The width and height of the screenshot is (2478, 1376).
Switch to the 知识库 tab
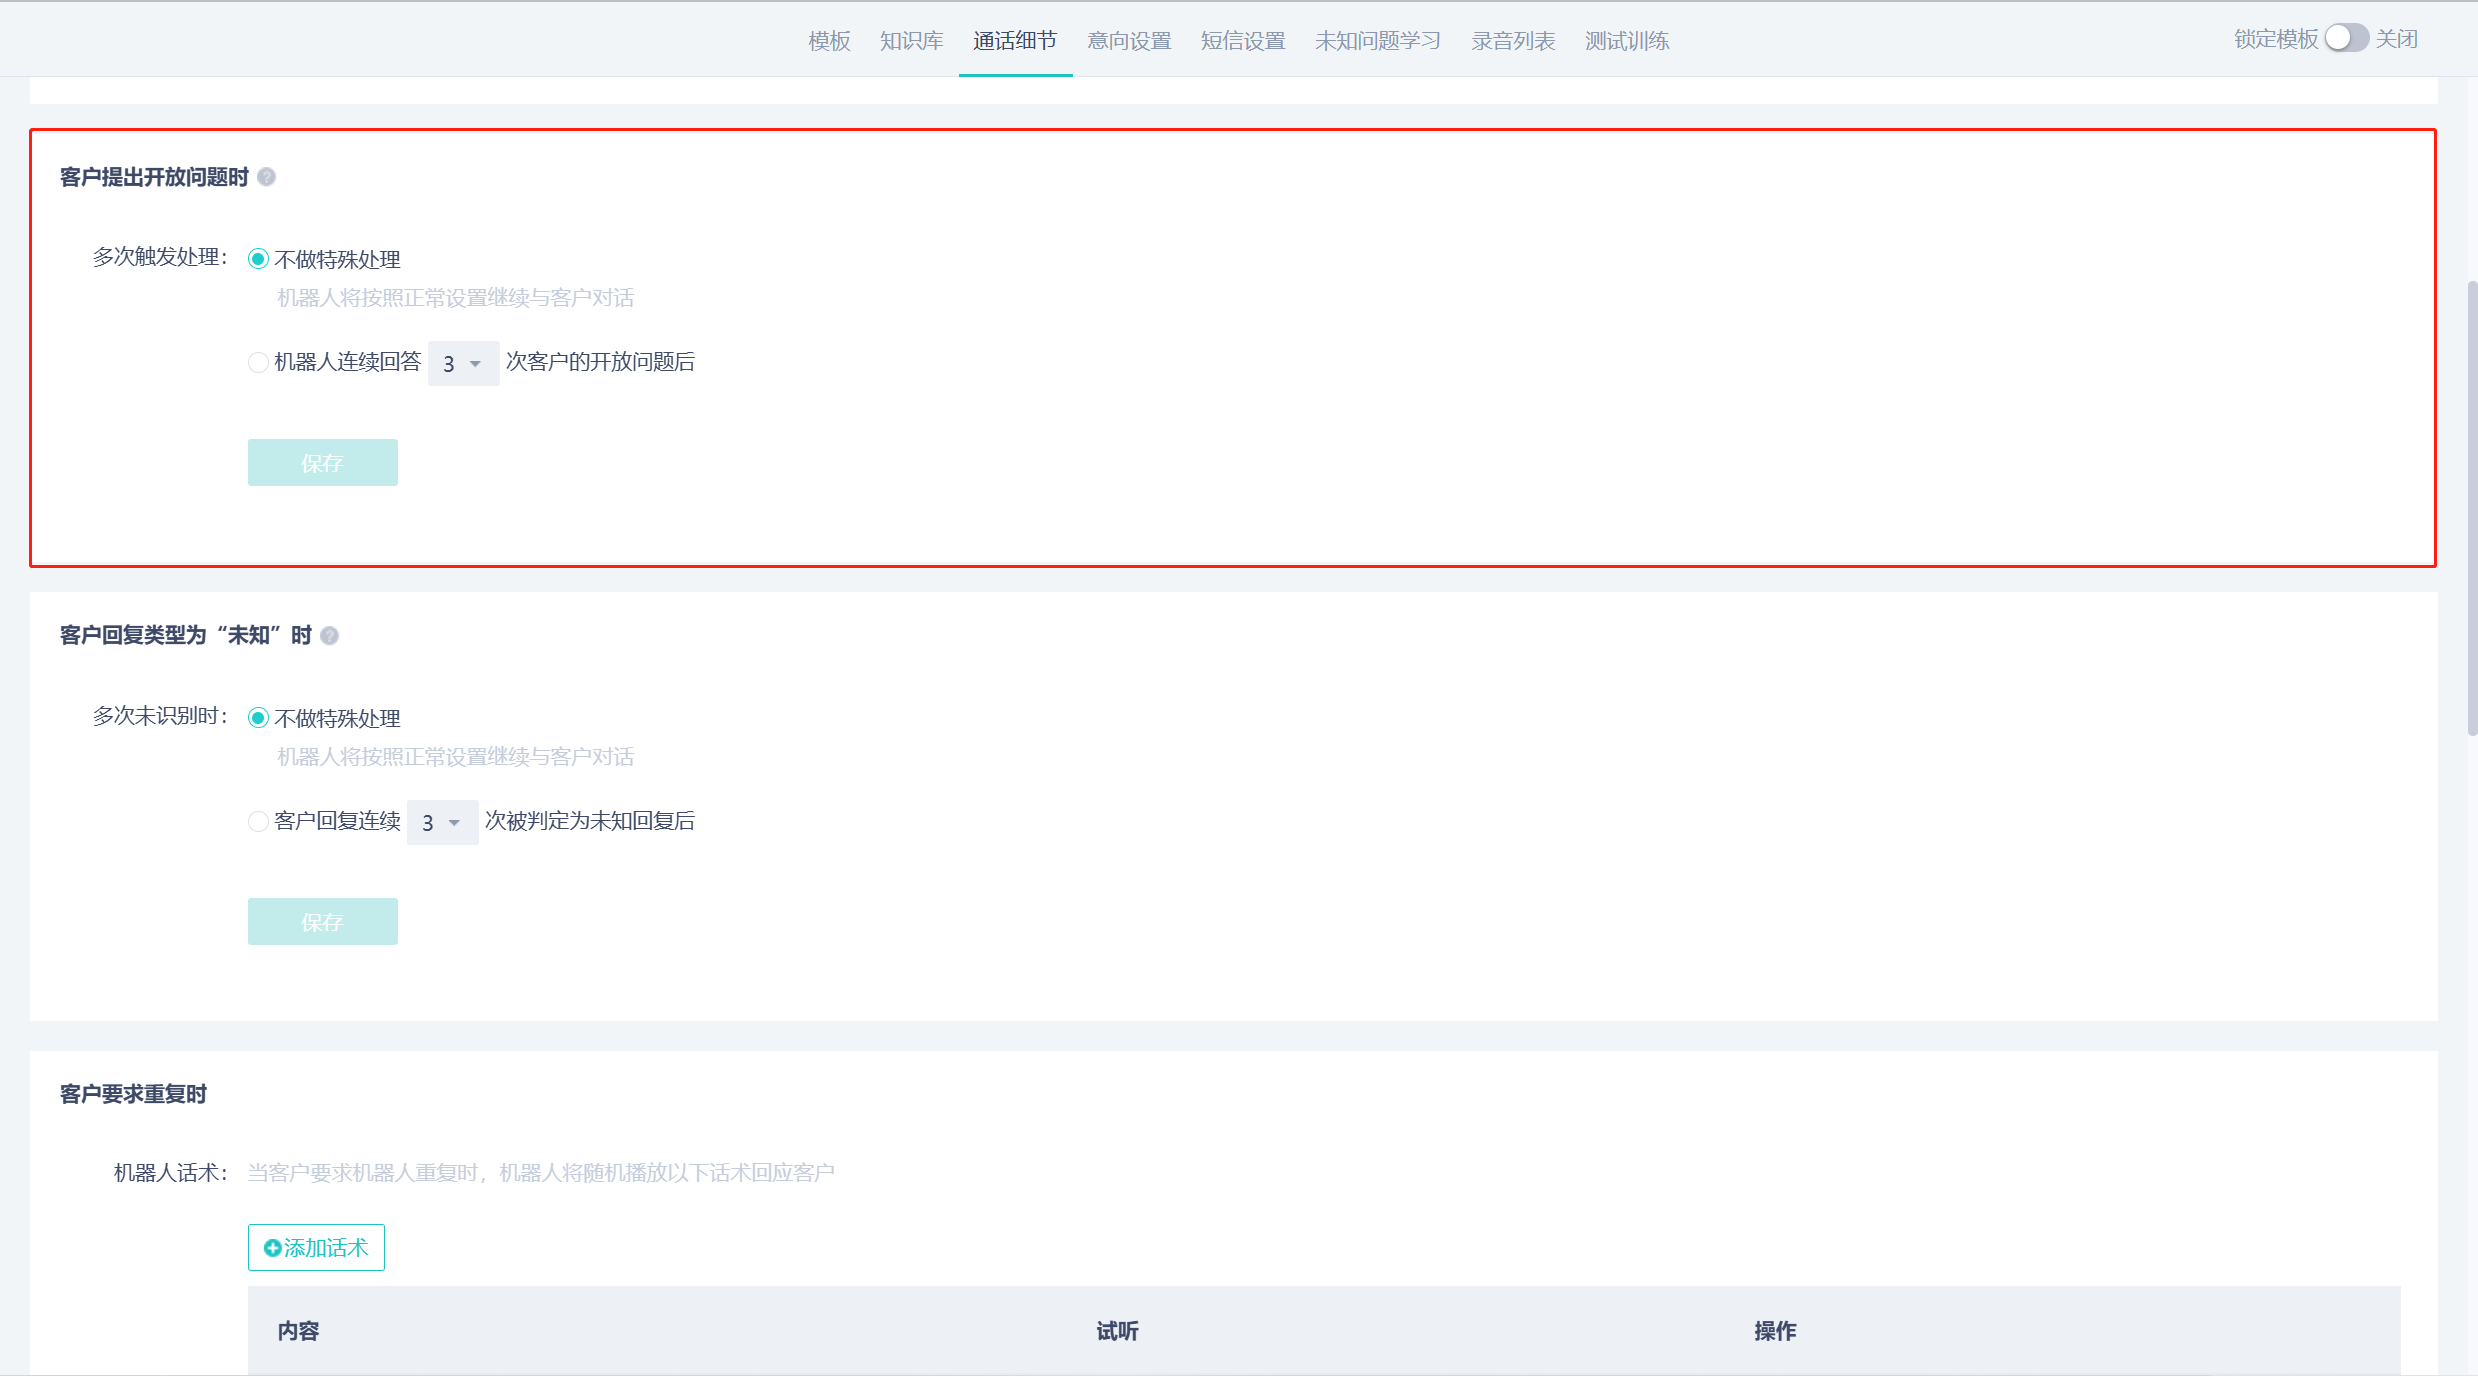pos(911,41)
